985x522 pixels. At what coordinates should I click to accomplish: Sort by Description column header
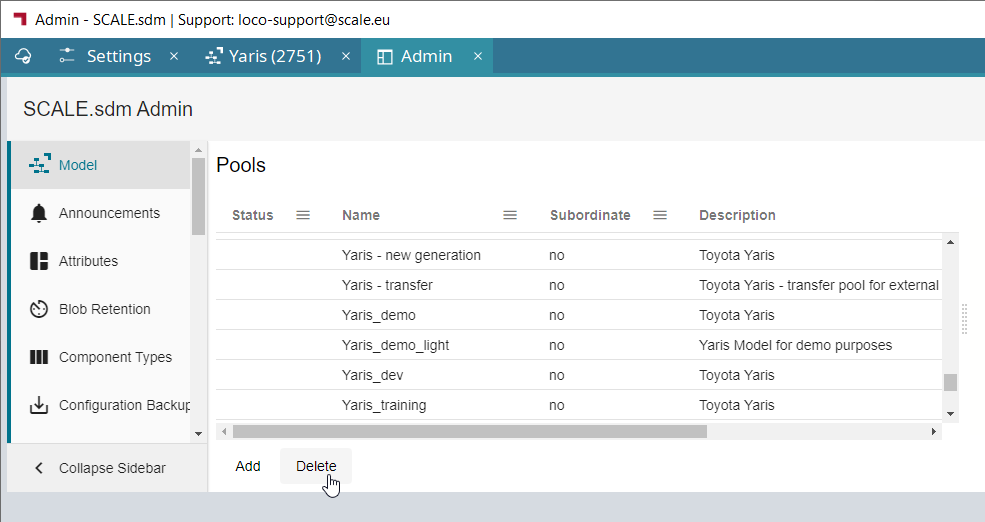pyautogui.click(x=737, y=215)
